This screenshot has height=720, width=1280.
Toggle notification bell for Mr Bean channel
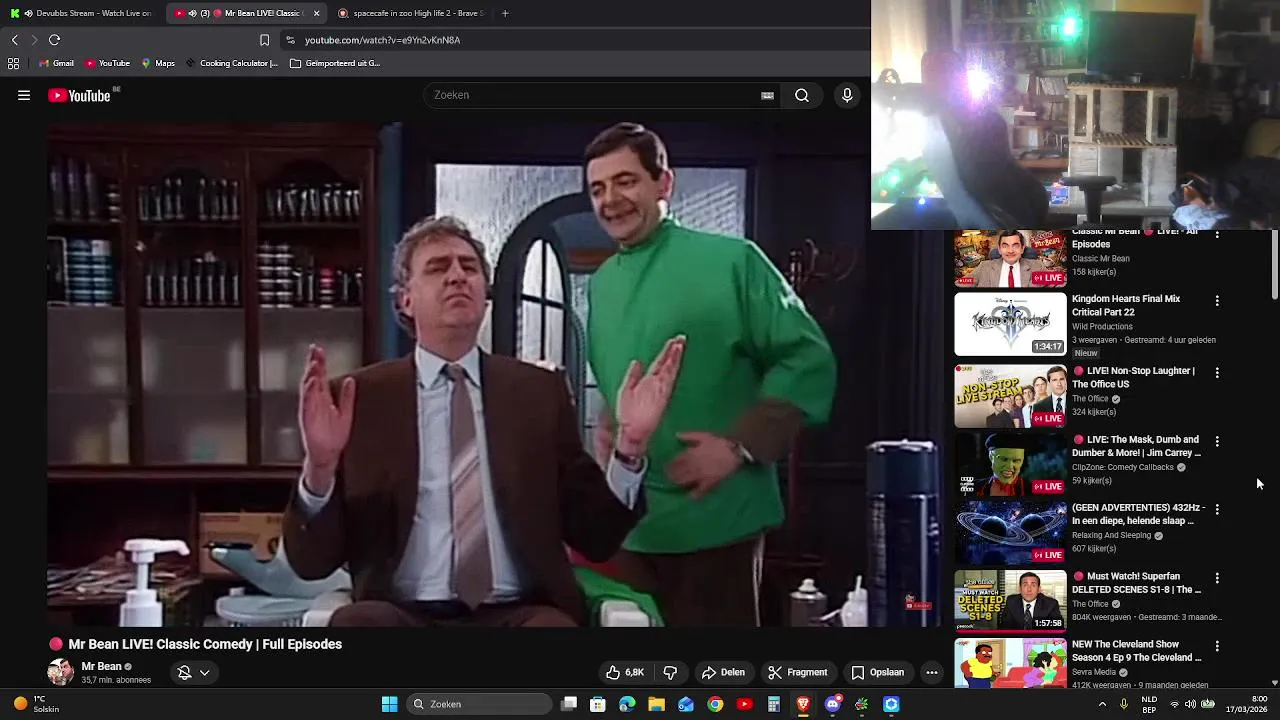pos(184,672)
